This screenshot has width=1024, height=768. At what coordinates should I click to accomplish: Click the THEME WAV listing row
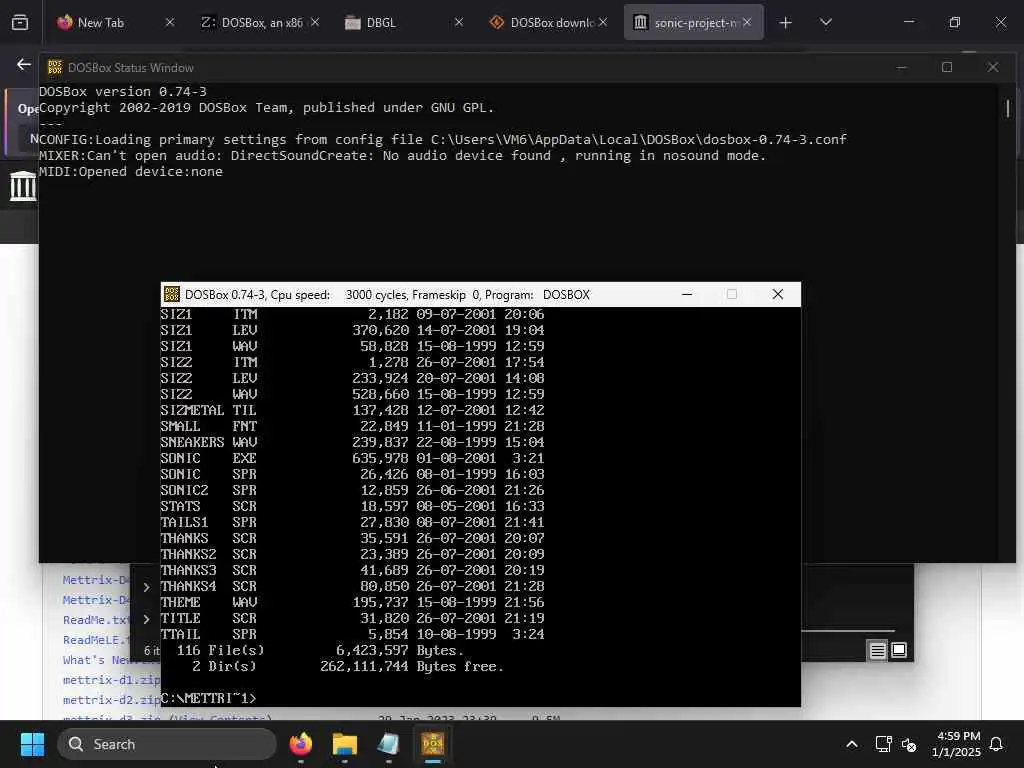pos(353,602)
